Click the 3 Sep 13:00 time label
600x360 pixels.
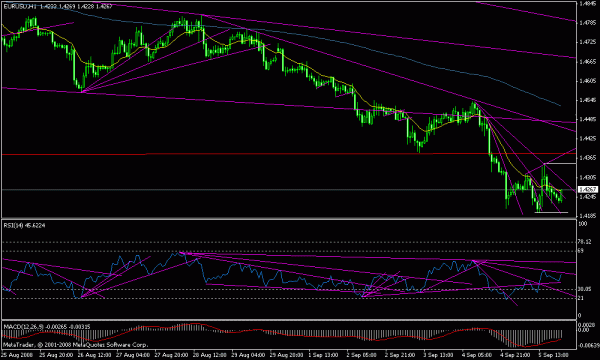pos(438,355)
